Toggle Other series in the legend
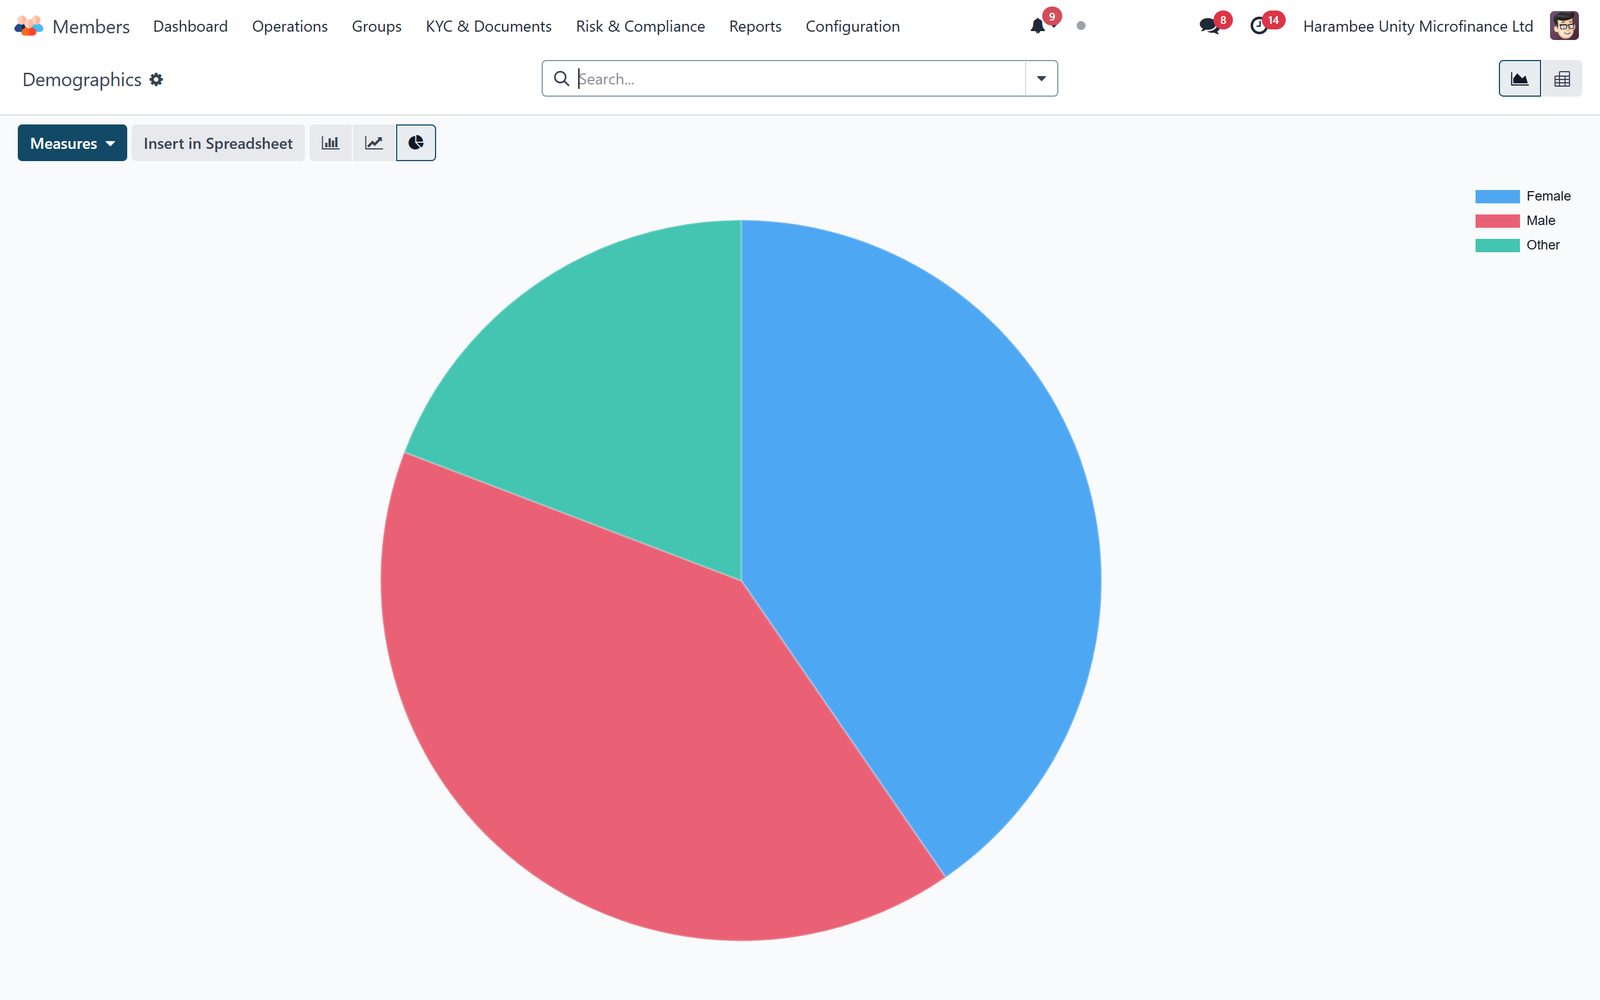Screen dimensions: 1600x1000 [x=1517, y=245]
